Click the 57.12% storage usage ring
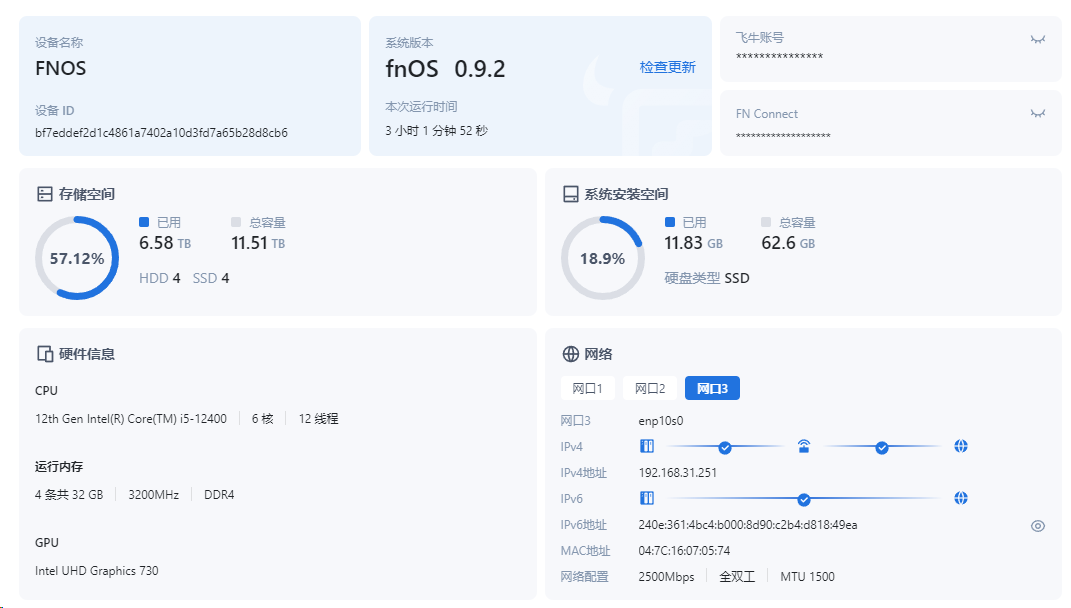This screenshot has height=608, width=1071. tap(77, 258)
